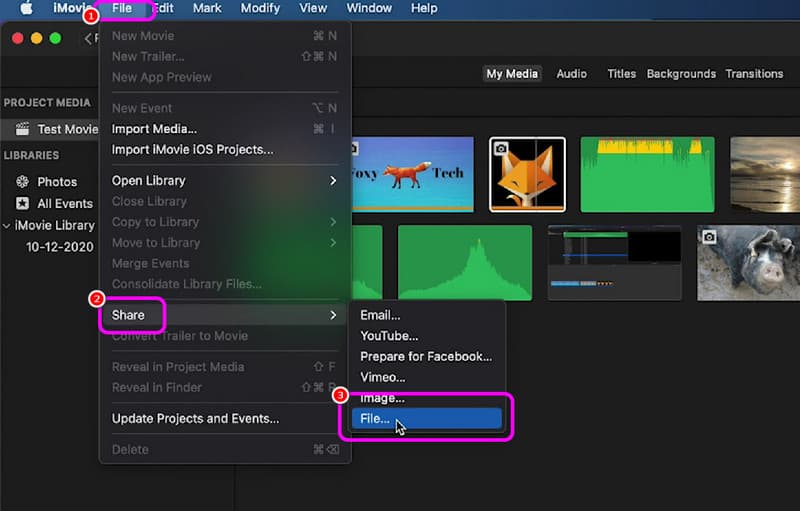Select All Events in sidebar

[65, 203]
